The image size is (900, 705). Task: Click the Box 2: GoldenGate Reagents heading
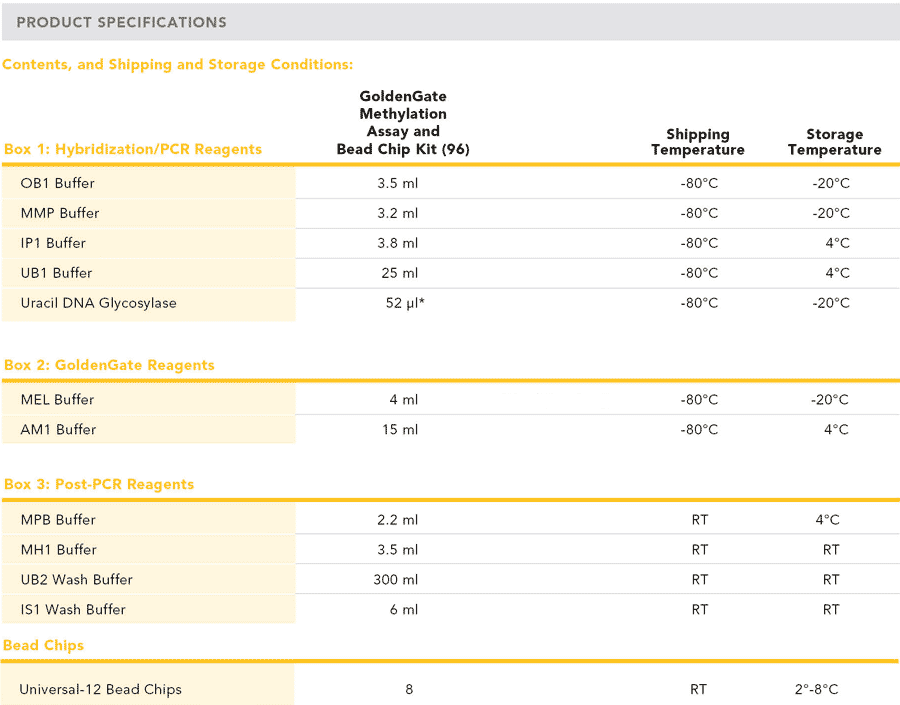click(x=109, y=365)
